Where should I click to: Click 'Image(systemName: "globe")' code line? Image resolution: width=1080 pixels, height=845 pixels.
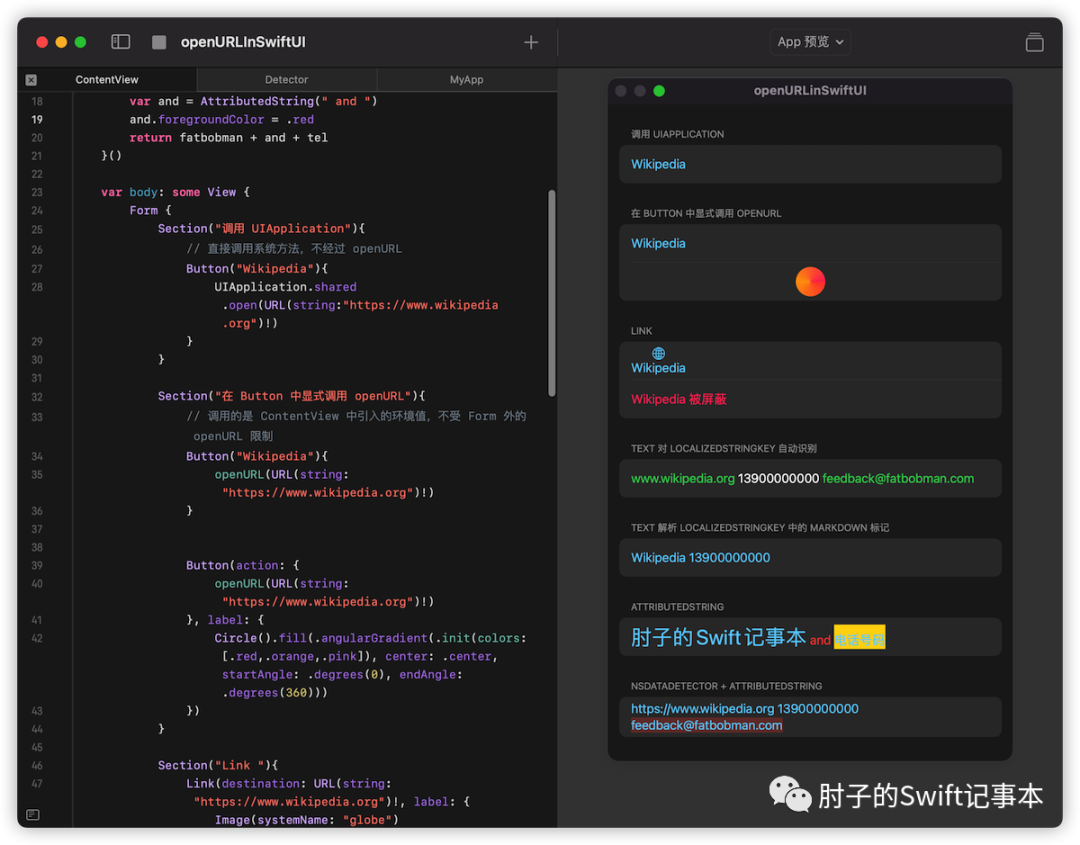307,820
